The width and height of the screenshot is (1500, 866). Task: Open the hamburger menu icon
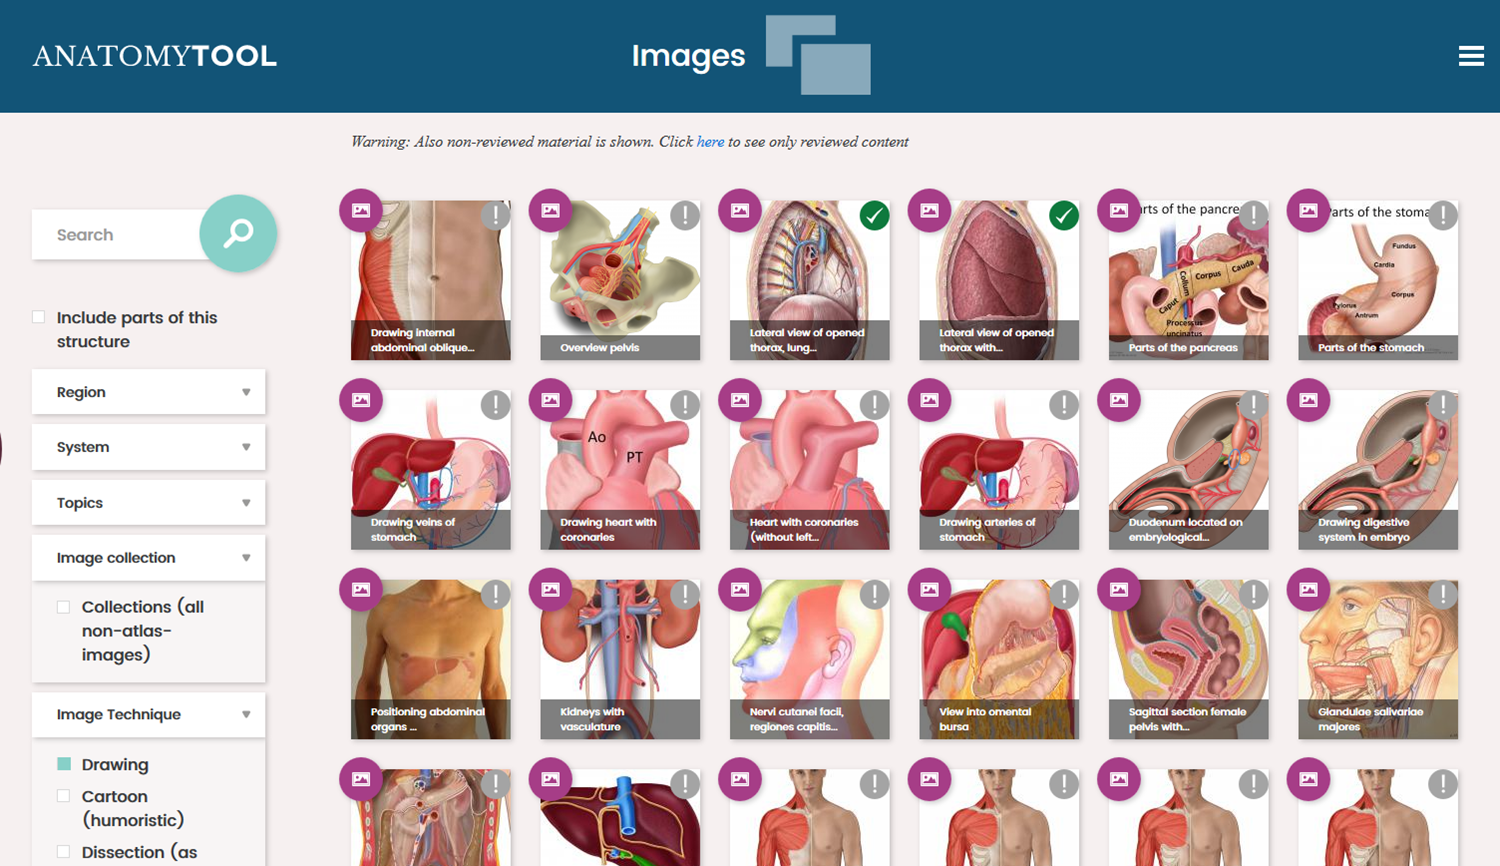[1471, 56]
